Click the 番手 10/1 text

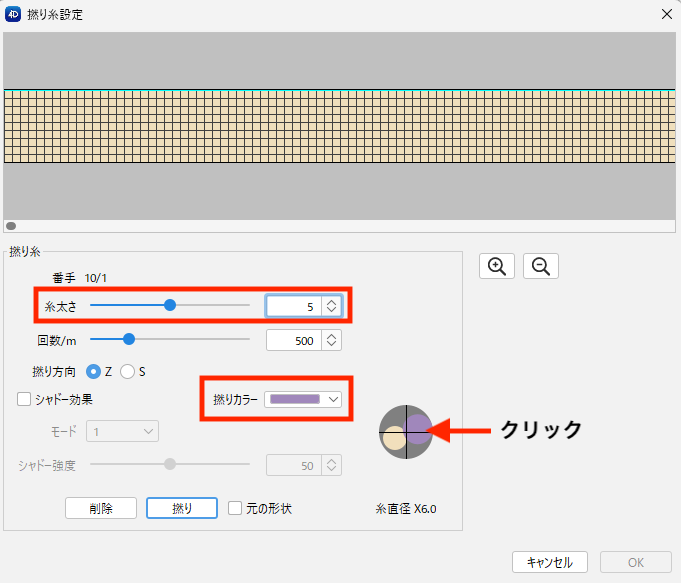click(79, 278)
